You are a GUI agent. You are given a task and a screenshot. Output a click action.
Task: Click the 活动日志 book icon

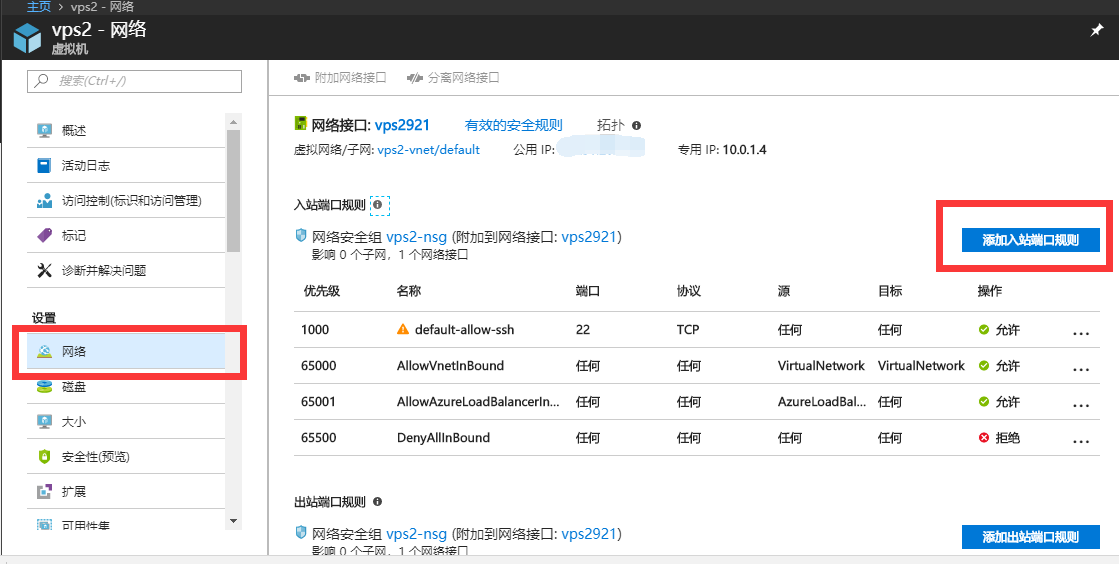[44, 166]
